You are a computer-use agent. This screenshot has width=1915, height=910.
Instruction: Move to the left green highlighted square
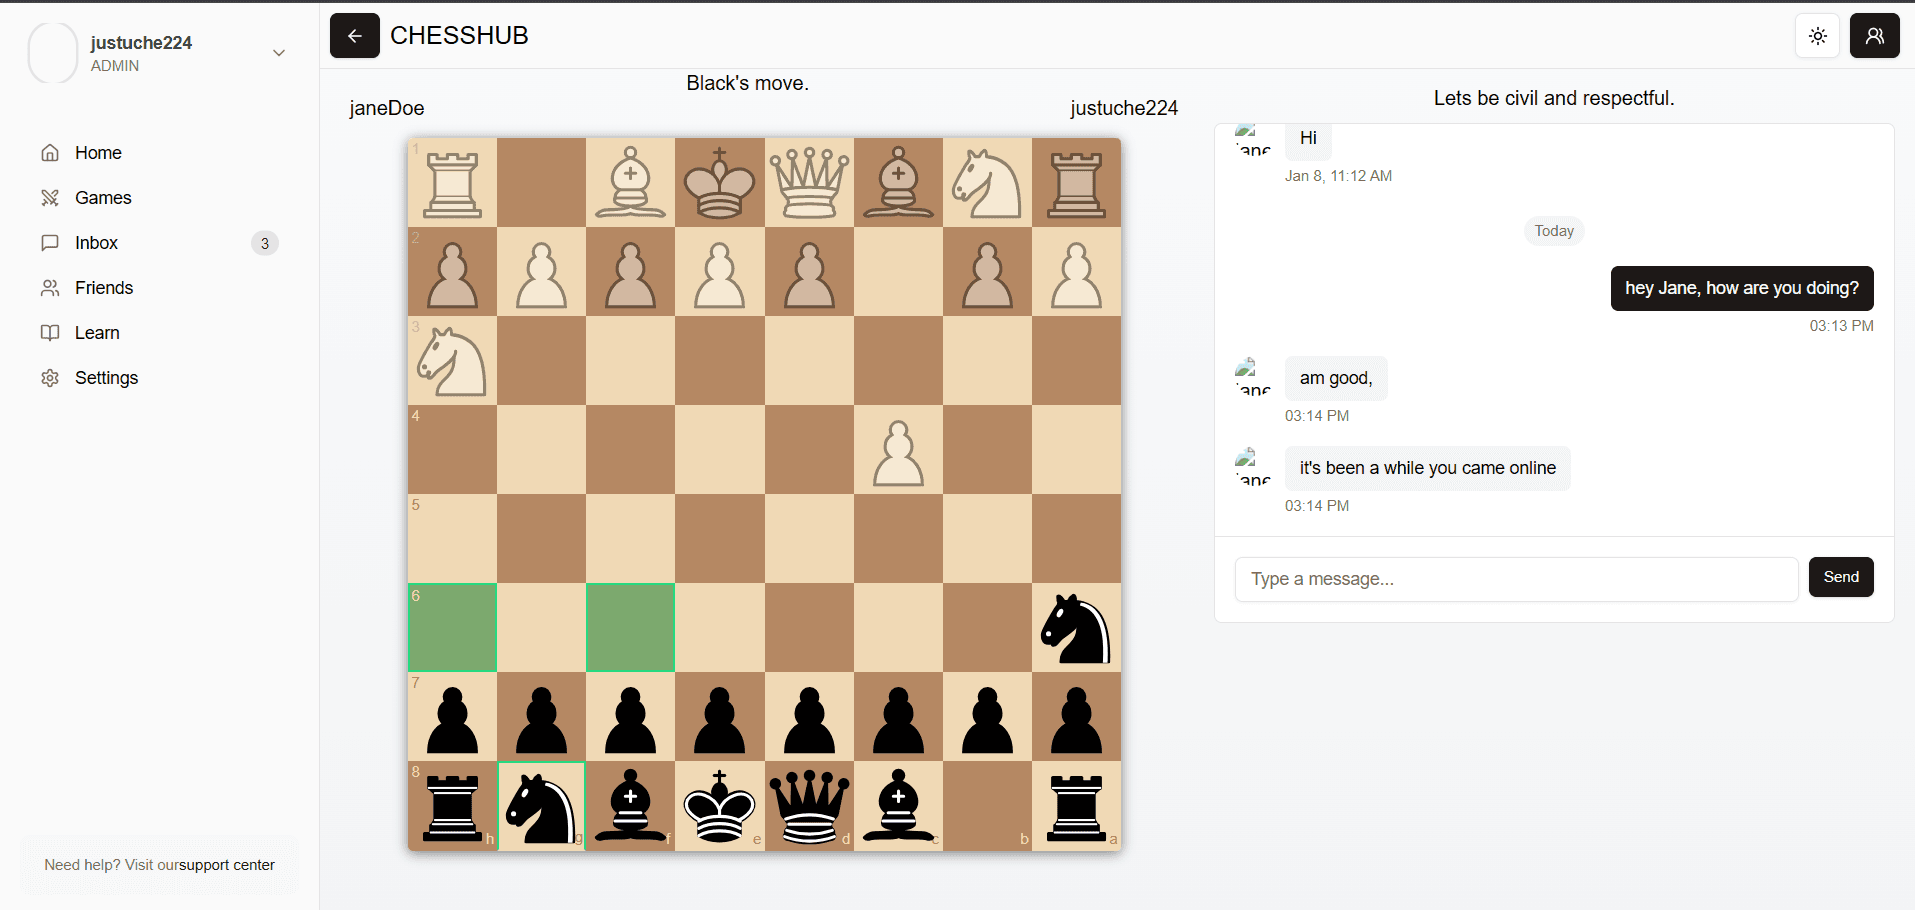(452, 628)
